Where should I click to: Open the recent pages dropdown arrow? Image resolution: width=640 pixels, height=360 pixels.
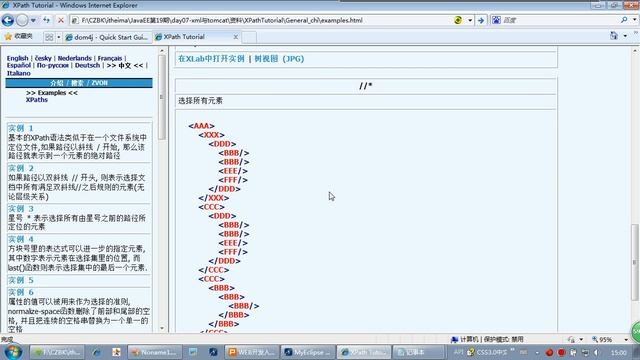33,20
